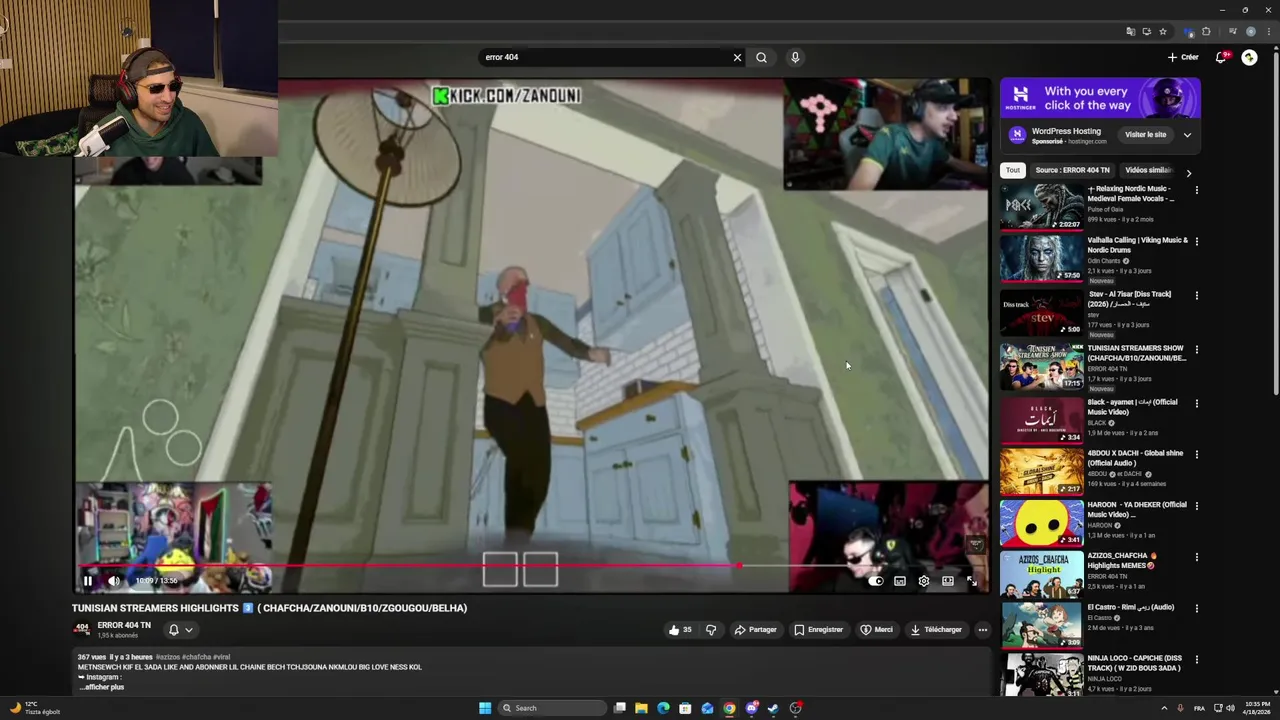Viewport: 1280px width, 720px height.
Task: Run search with the magnifier icon
Action: 761,57
